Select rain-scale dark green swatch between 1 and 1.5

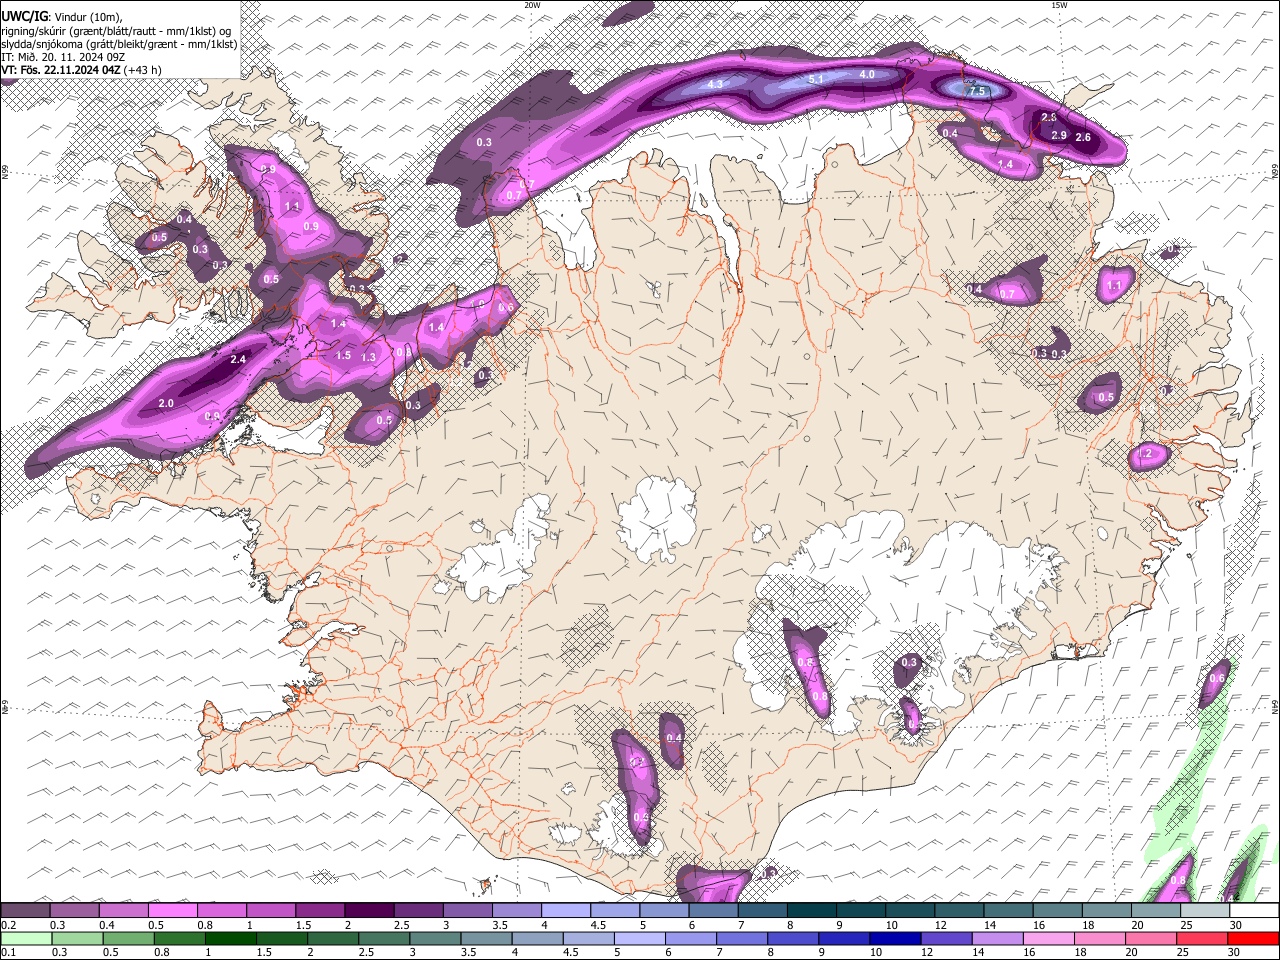pyautogui.click(x=230, y=938)
